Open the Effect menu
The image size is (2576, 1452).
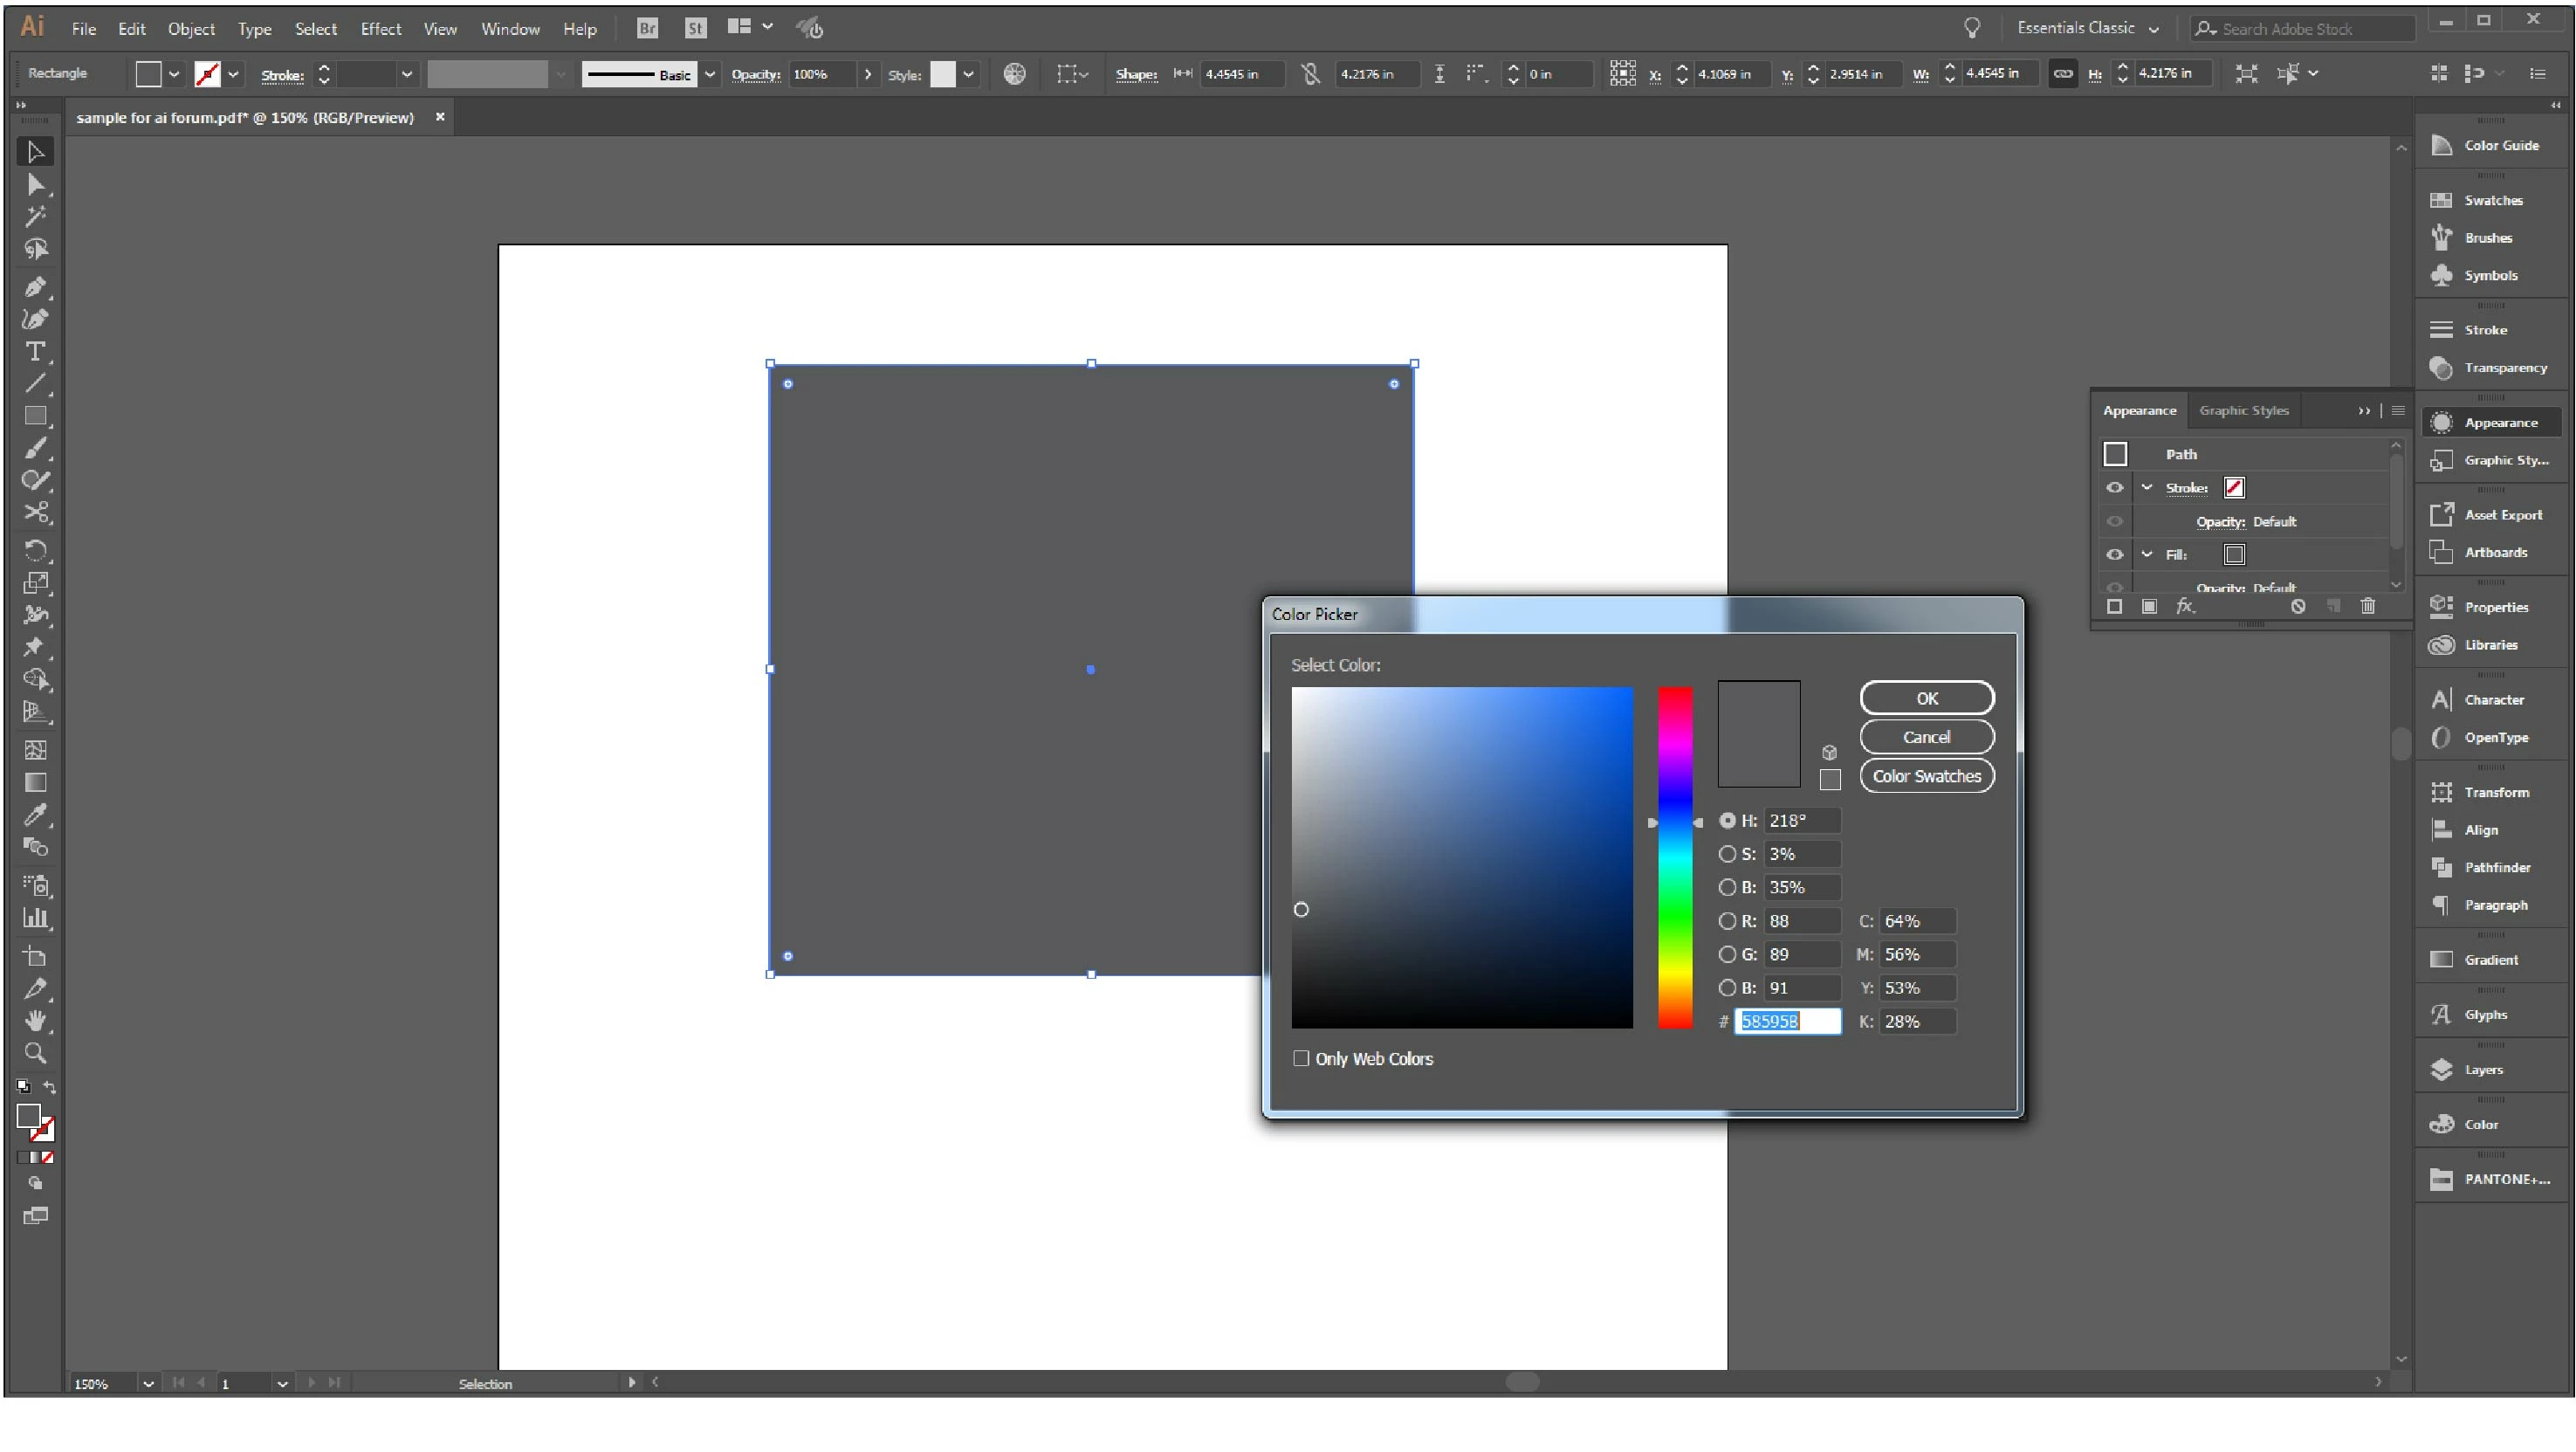click(x=380, y=29)
